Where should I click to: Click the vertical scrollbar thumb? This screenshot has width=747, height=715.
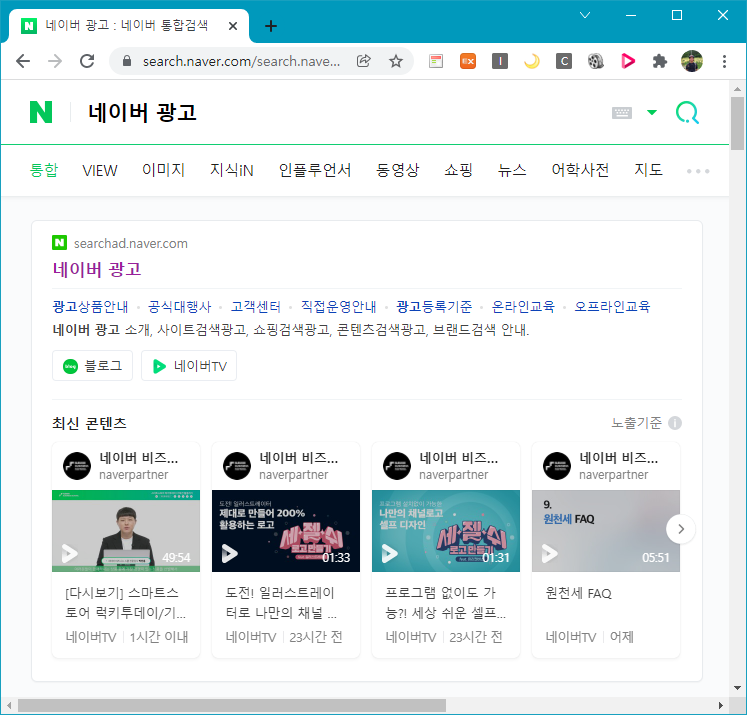pyautogui.click(x=738, y=123)
